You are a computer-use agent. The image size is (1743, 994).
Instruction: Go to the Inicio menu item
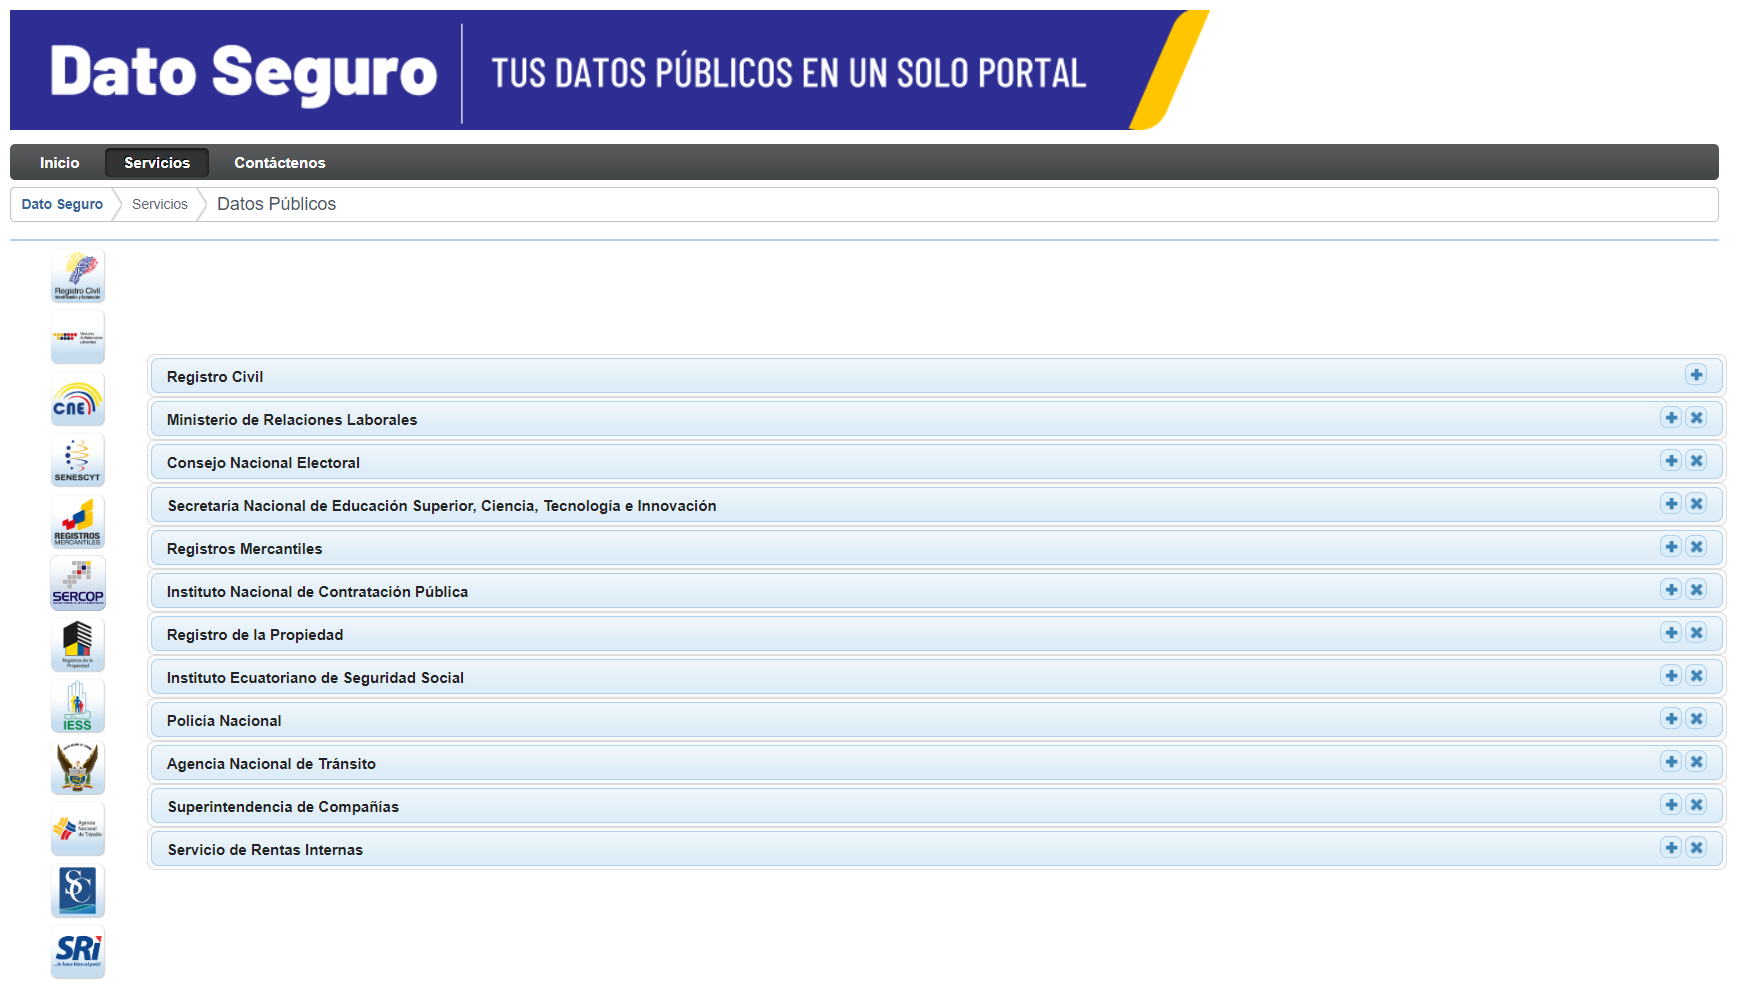[x=59, y=162]
